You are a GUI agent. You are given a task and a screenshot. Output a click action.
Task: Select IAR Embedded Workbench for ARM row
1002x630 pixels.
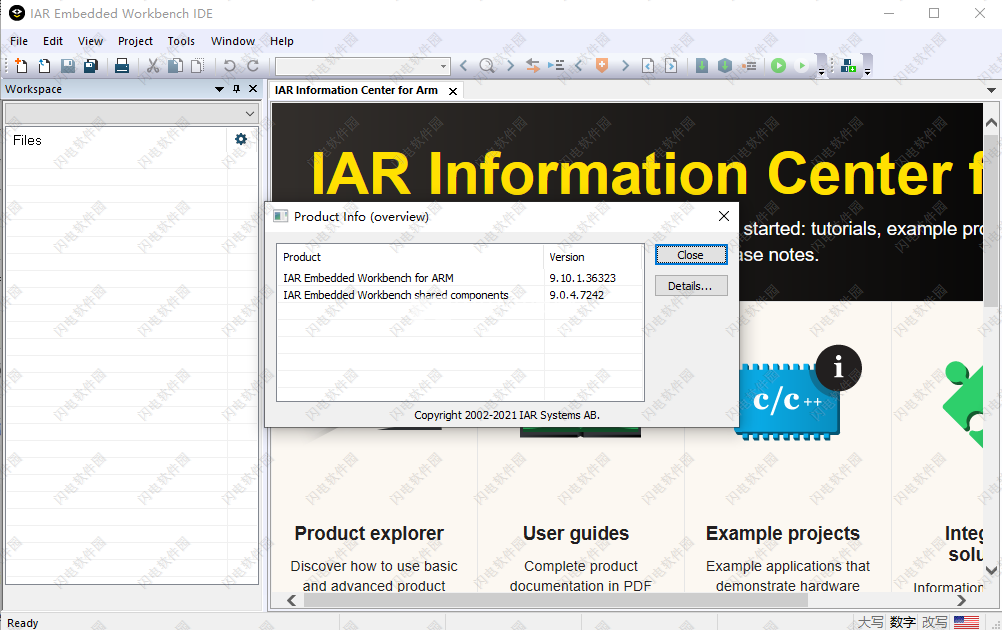pyautogui.click(x=368, y=278)
